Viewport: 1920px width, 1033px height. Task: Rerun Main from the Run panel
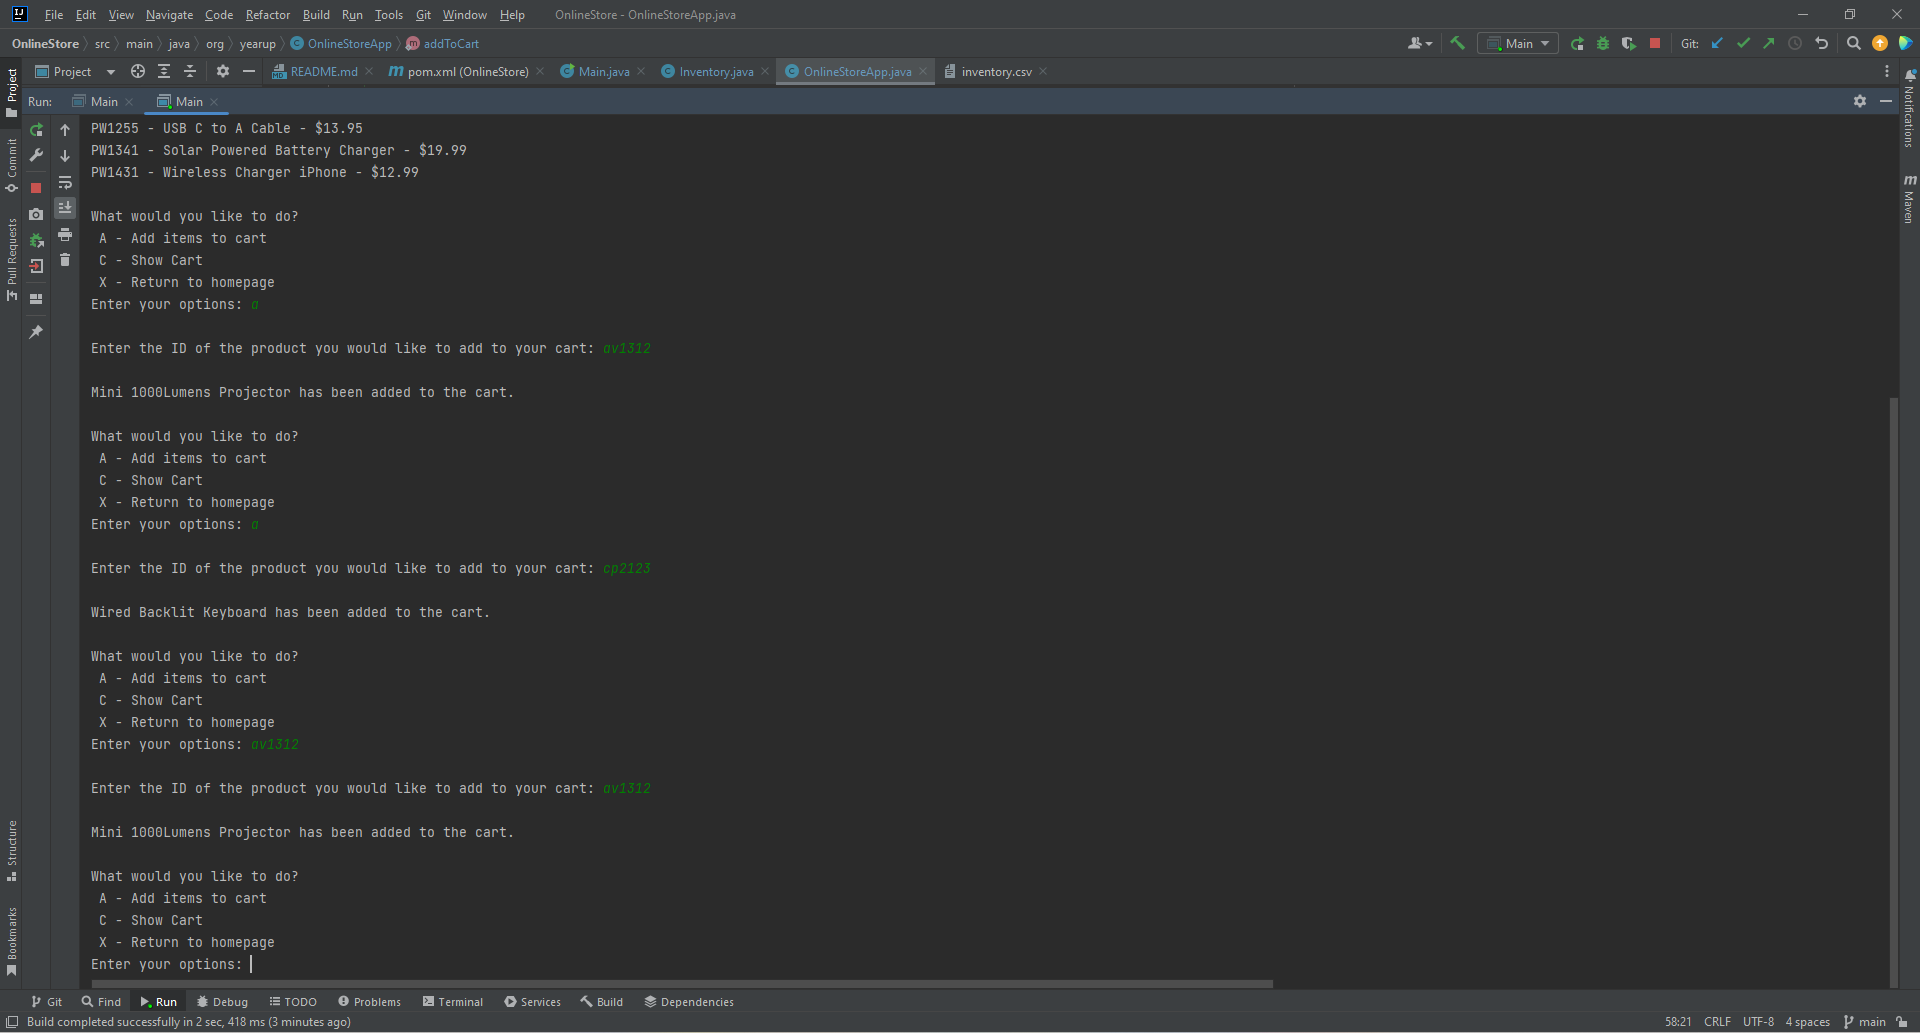point(36,130)
